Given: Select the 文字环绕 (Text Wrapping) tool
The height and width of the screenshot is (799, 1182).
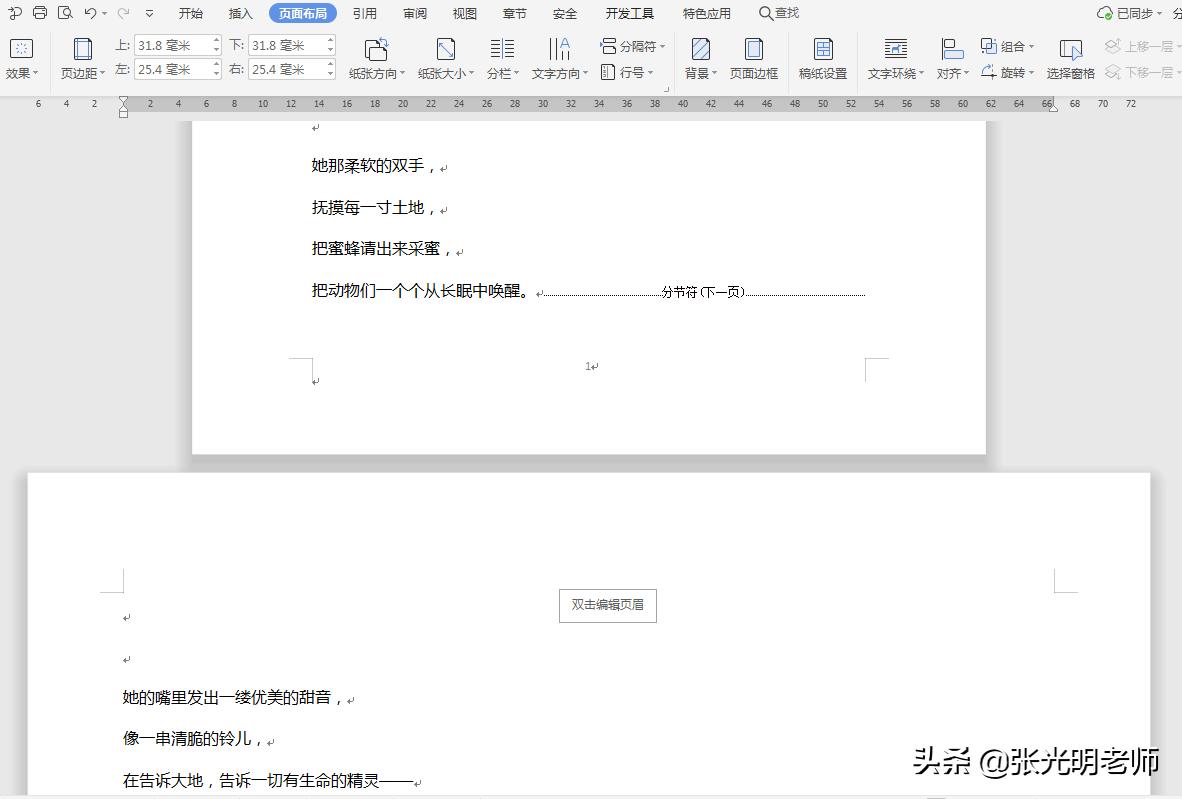Looking at the screenshot, I should click(x=893, y=57).
